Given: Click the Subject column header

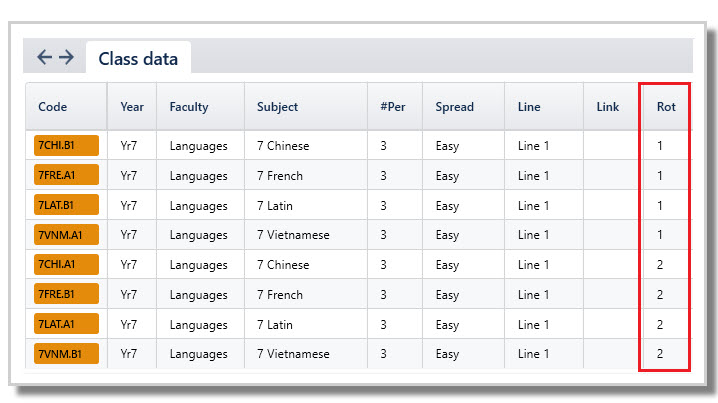Looking at the screenshot, I should tap(277, 107).
